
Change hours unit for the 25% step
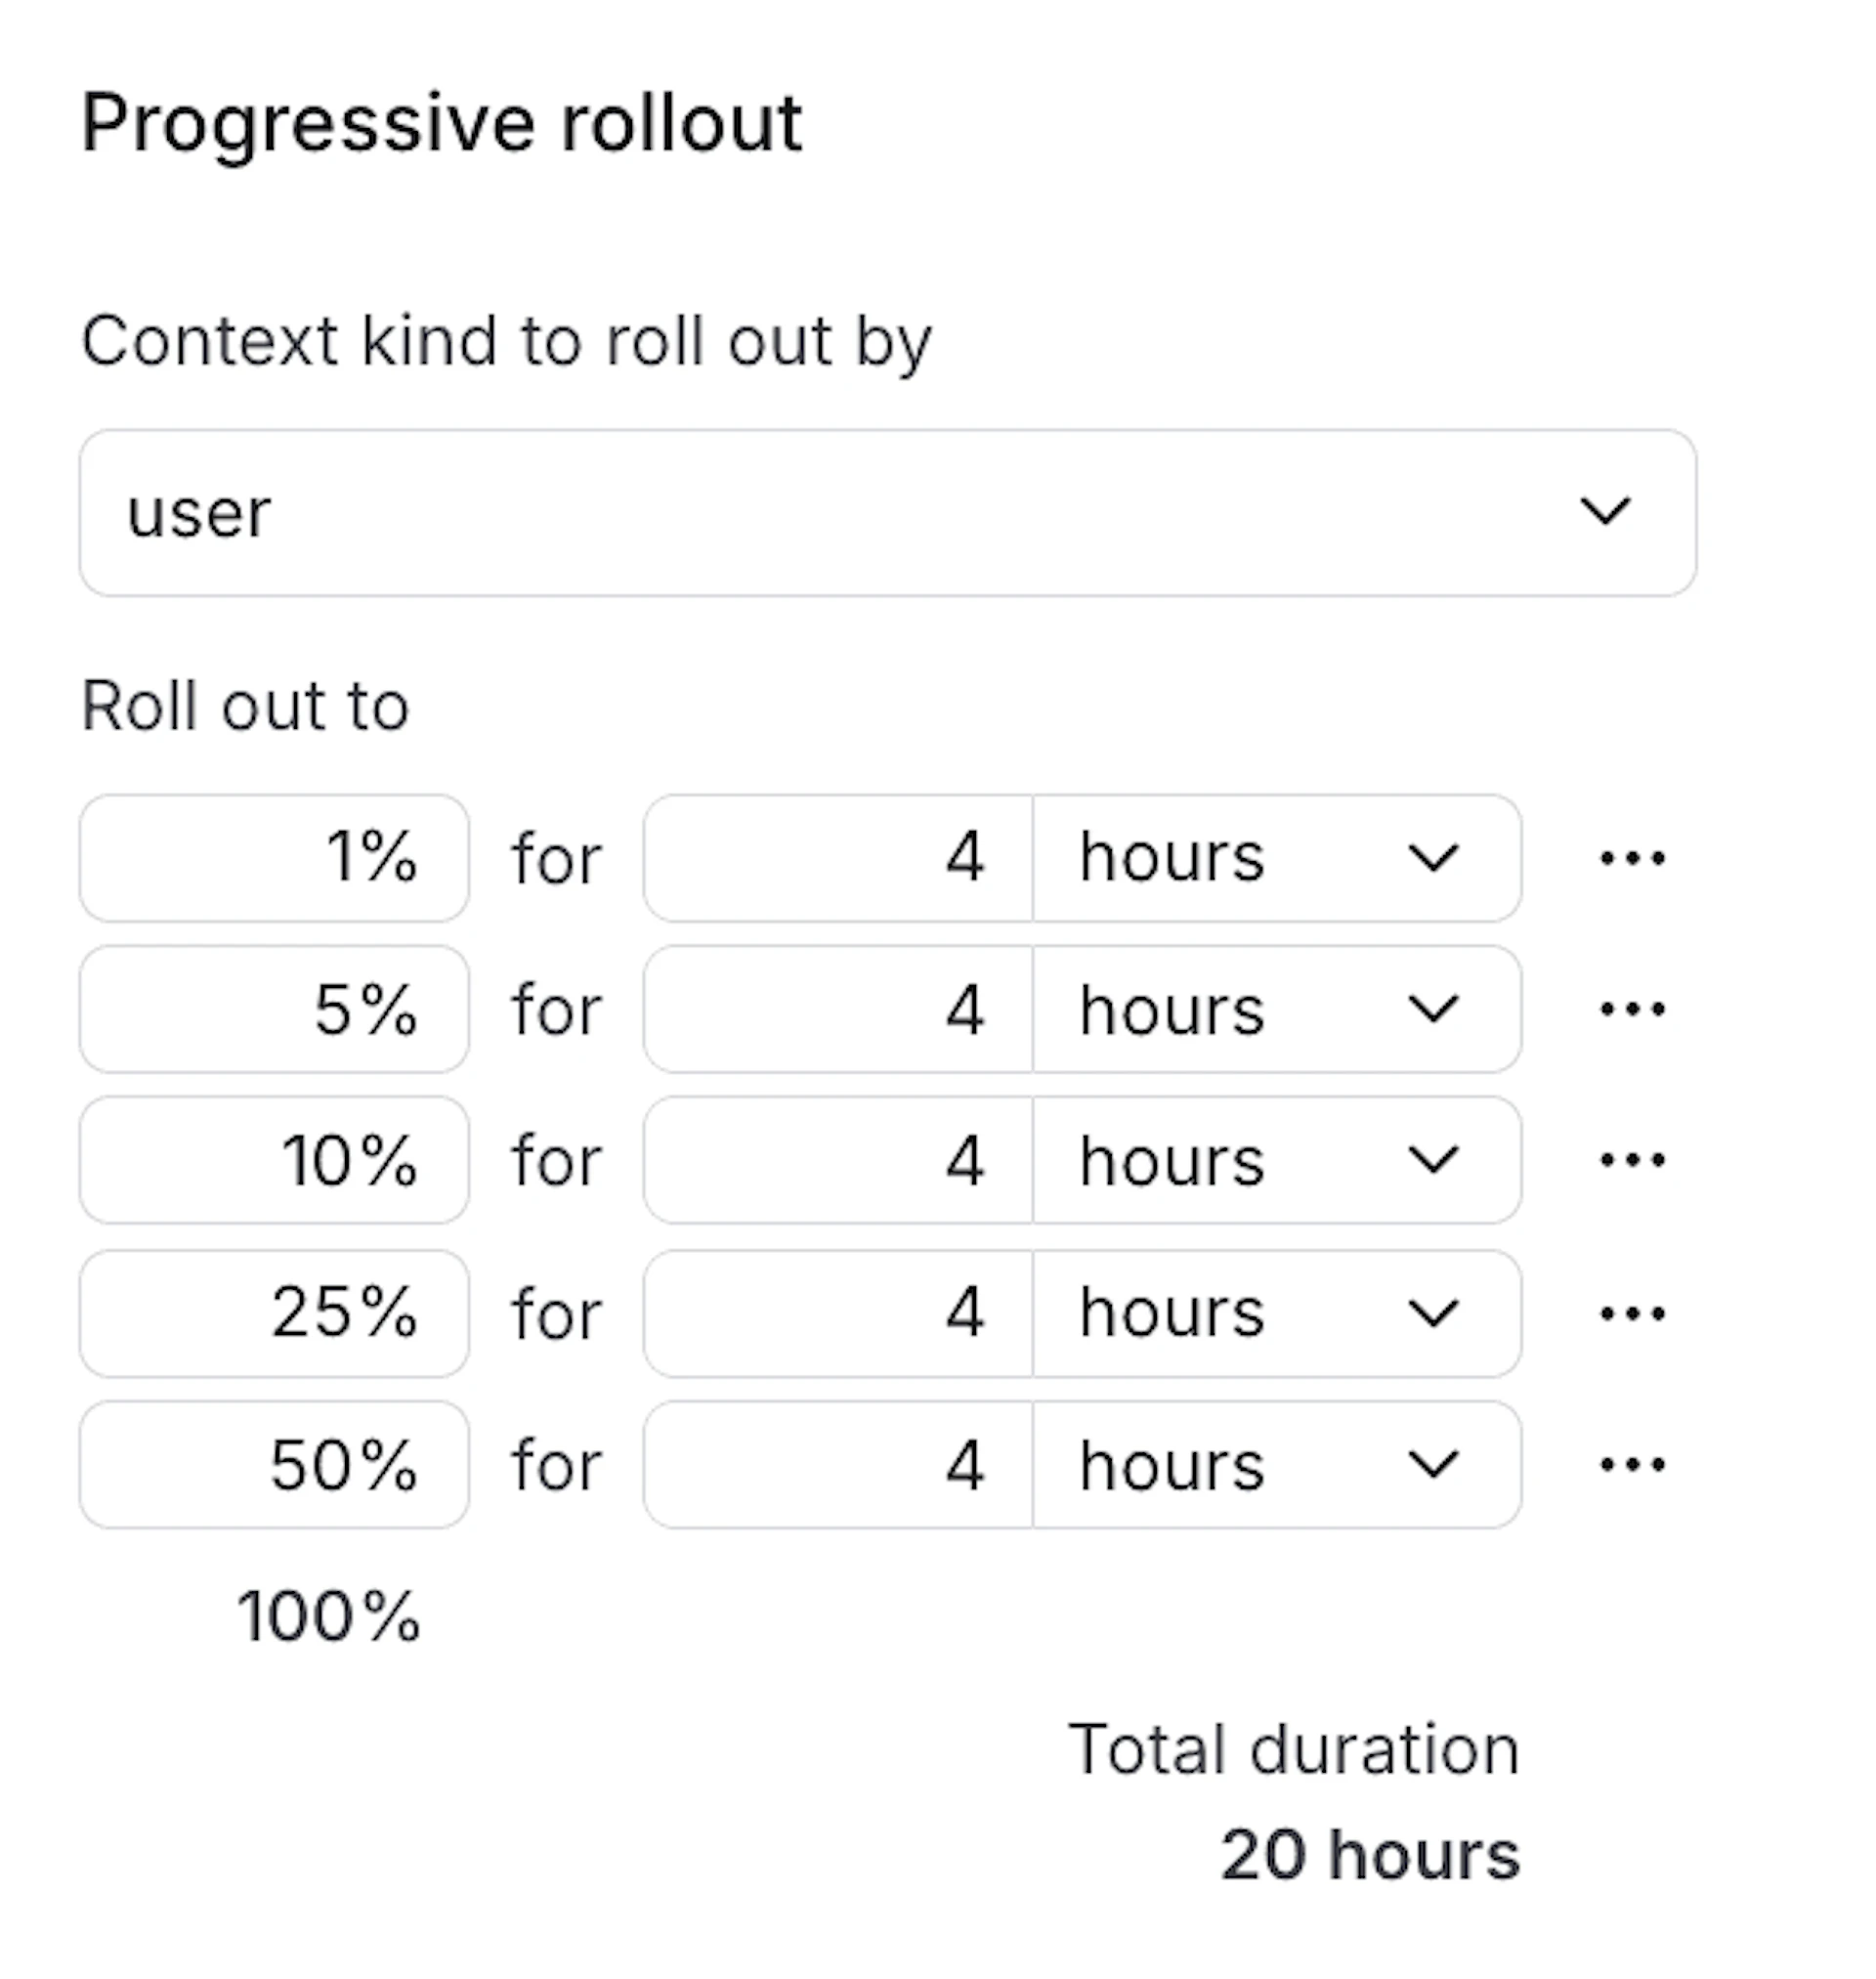click(1276, 1313)
